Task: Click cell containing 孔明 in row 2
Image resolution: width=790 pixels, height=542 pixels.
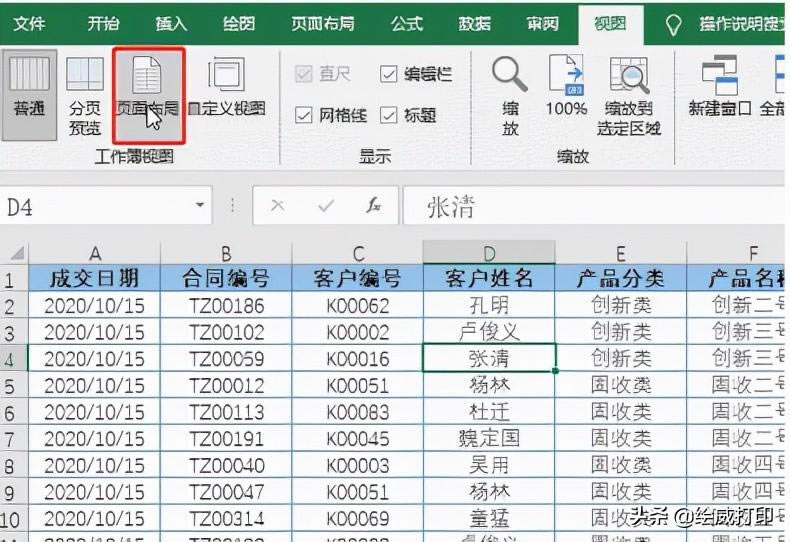Action: click(488, 305)
